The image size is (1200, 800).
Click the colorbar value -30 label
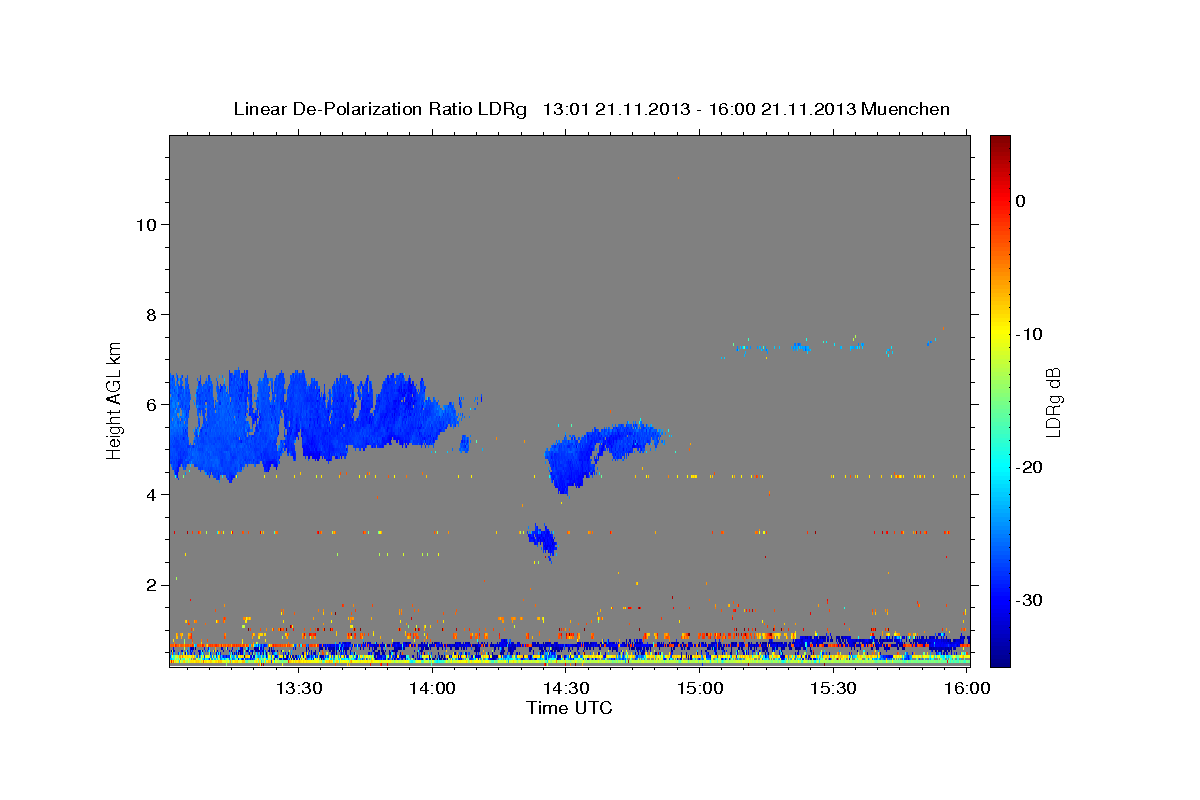tap(1030, 600)
